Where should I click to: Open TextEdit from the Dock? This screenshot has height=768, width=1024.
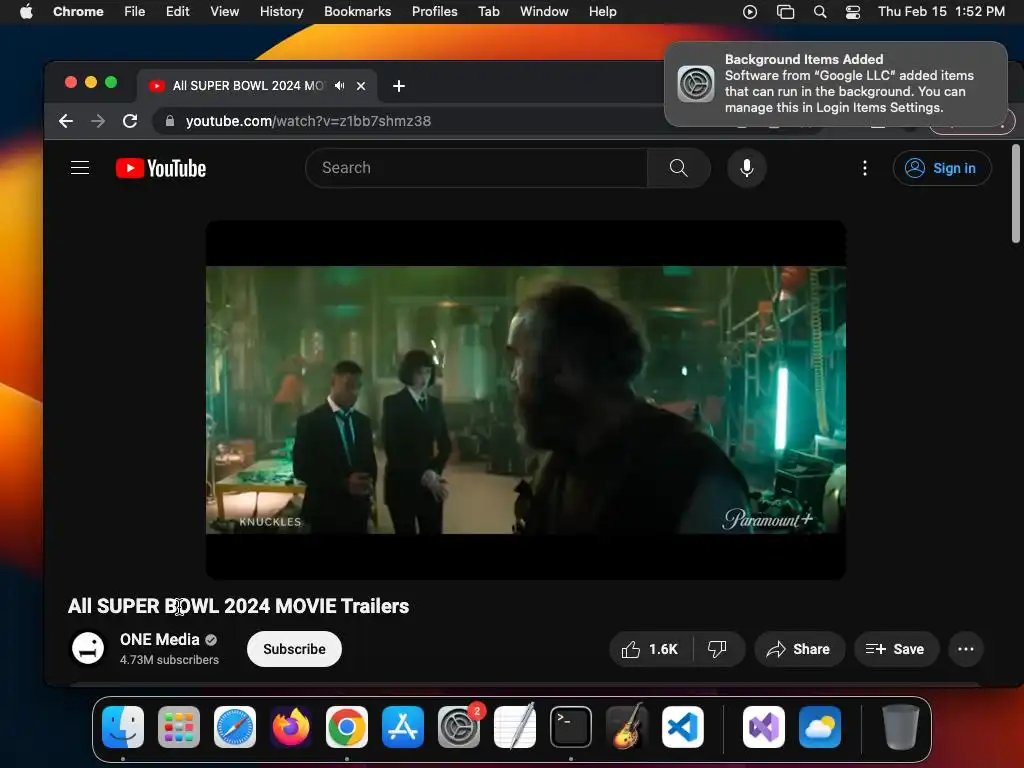point(515,727)
